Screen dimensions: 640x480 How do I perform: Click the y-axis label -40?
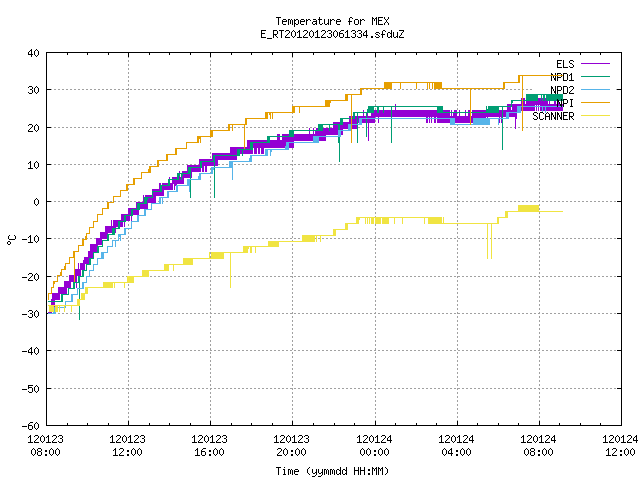pos(31,351)
